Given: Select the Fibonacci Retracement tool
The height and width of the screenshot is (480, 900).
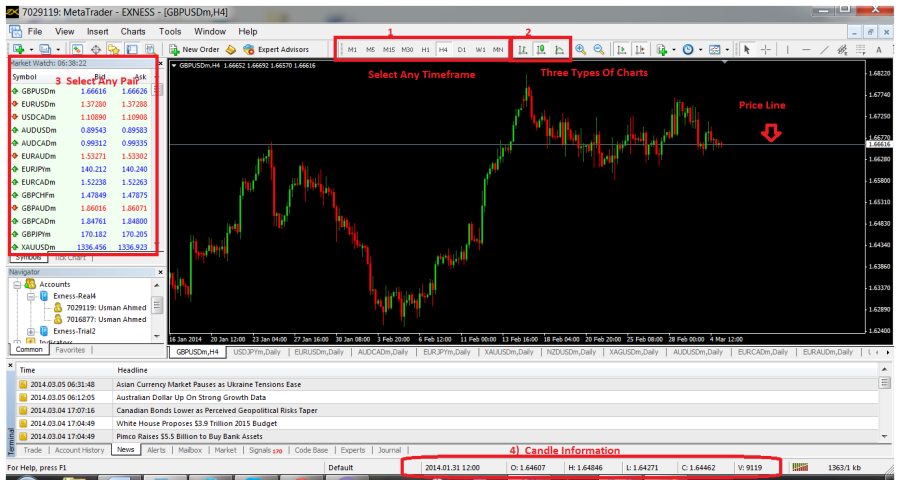Looking at the screenshot, I should 860,50.
